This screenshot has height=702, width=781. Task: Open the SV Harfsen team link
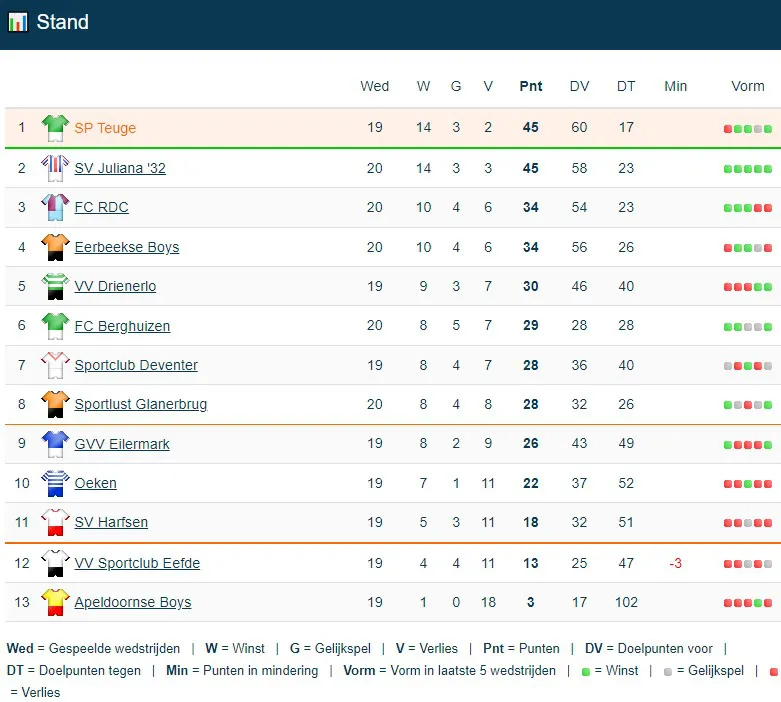(110, 522)
